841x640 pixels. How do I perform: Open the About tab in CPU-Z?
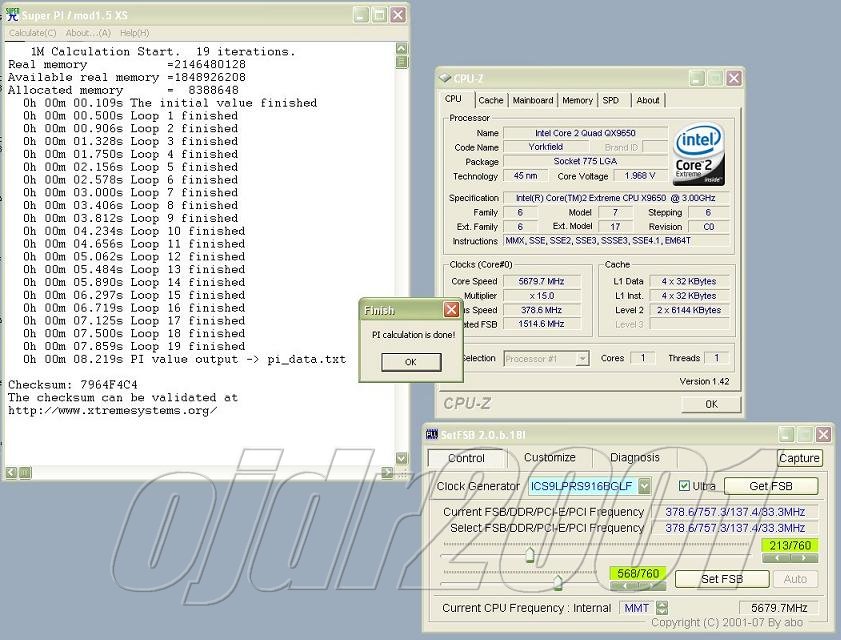click(648, 100)
